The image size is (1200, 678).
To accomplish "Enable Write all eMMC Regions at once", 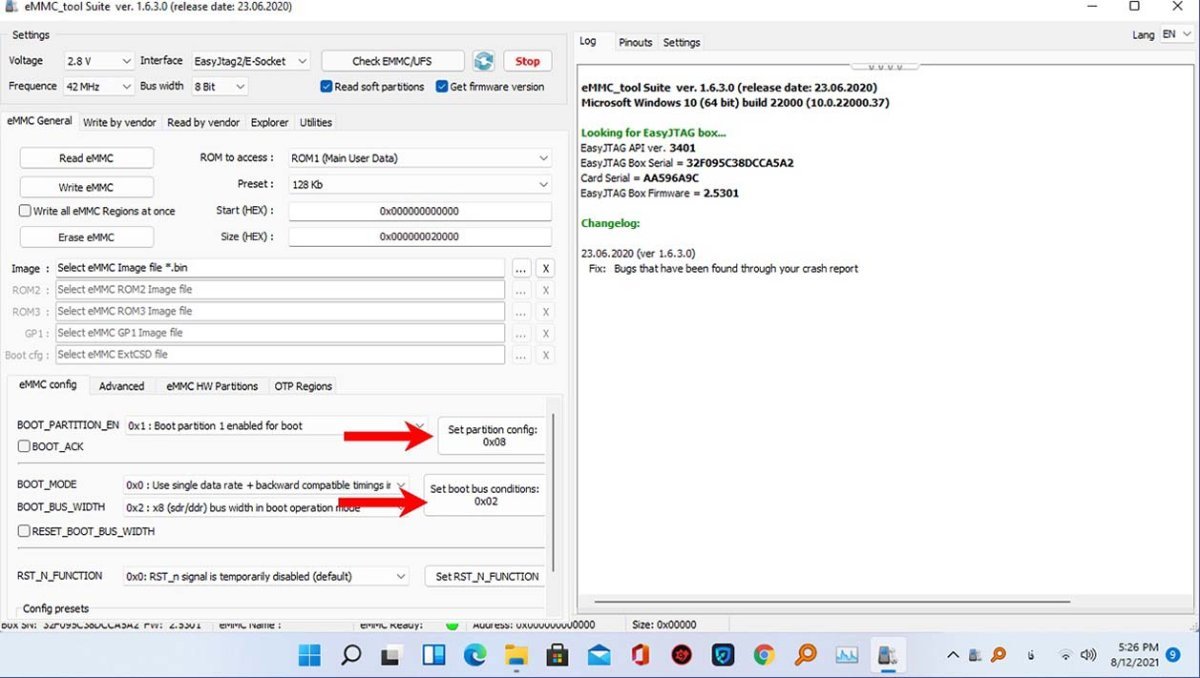I will tap(25, 211).
